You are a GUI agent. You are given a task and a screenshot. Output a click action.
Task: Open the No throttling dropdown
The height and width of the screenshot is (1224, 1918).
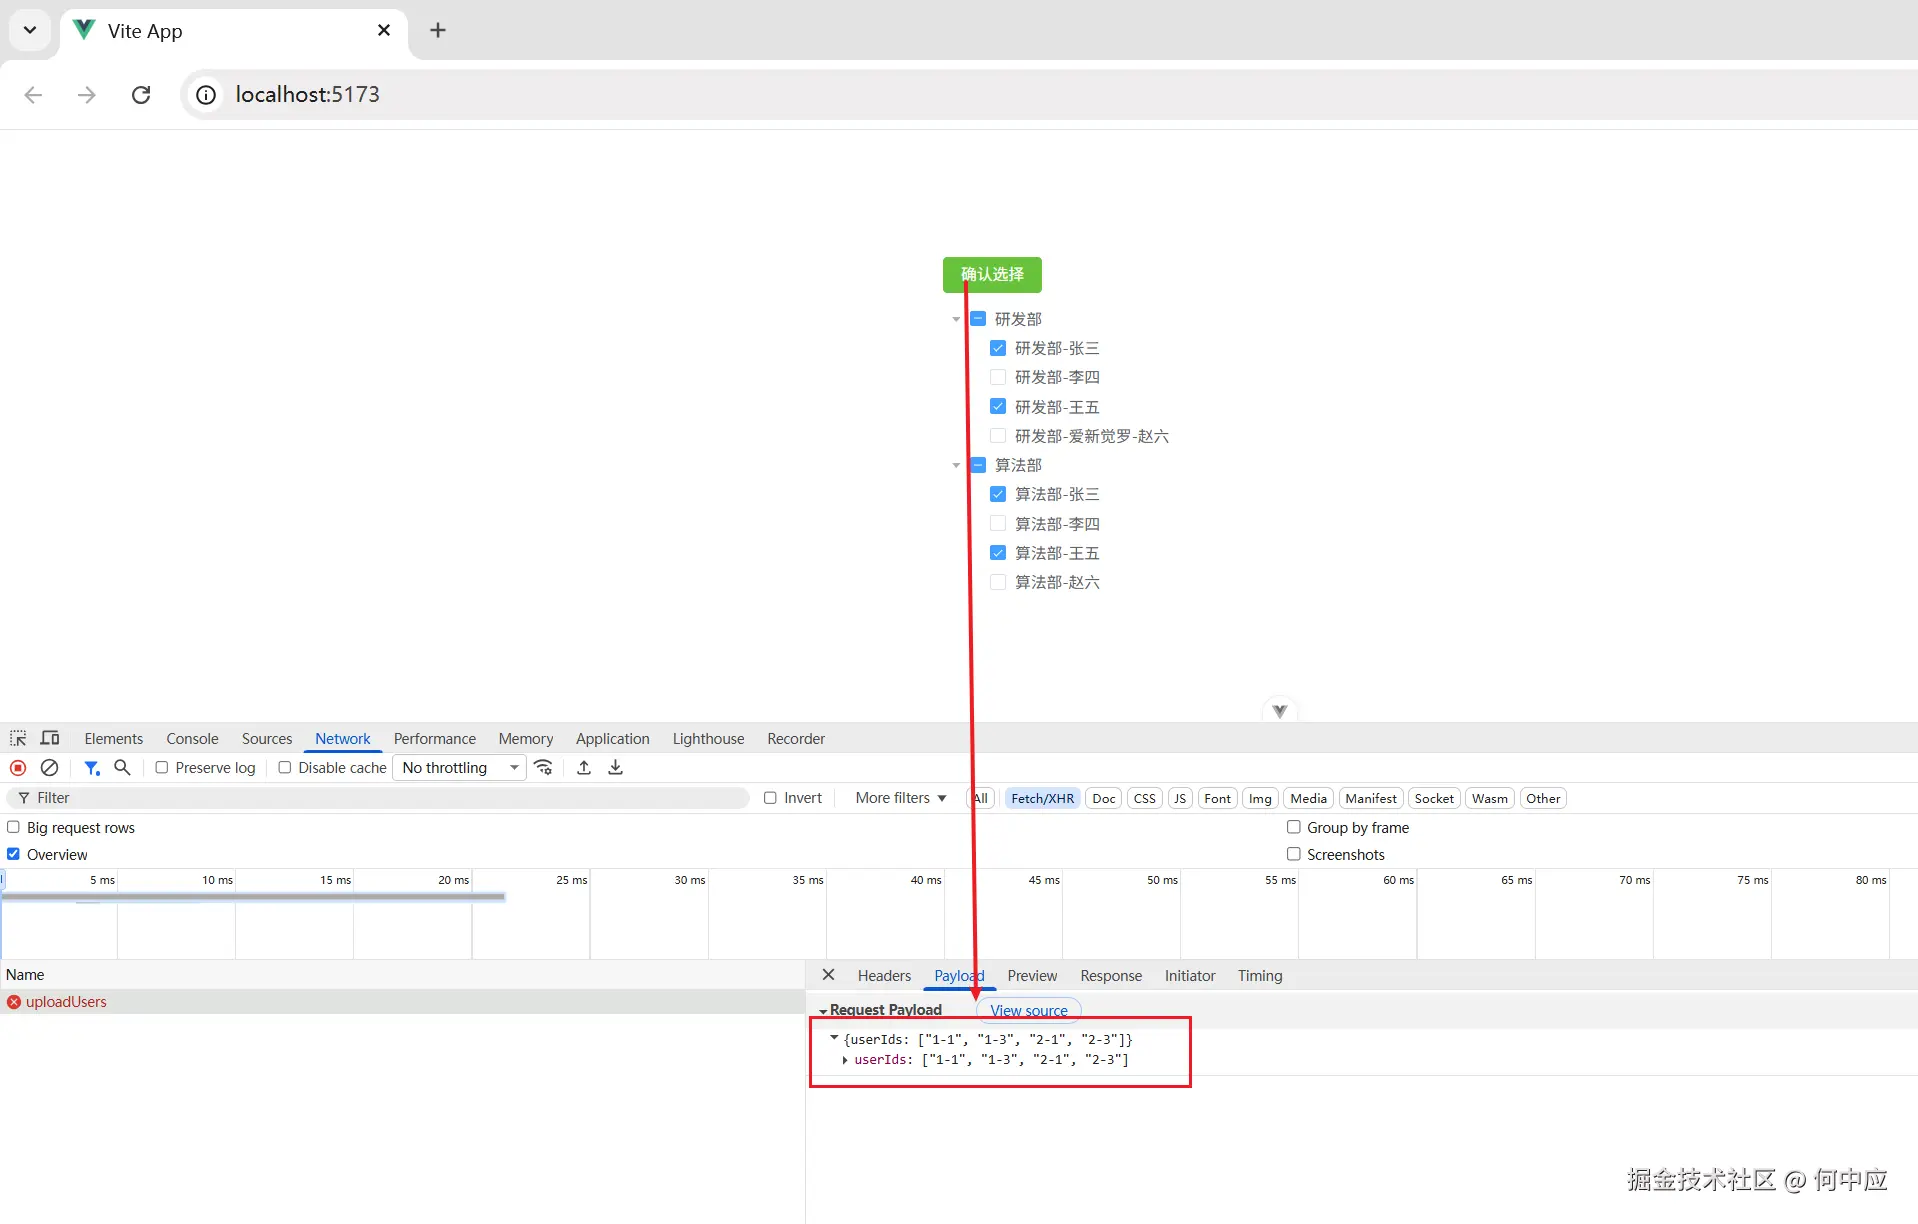tap(460, 768)
